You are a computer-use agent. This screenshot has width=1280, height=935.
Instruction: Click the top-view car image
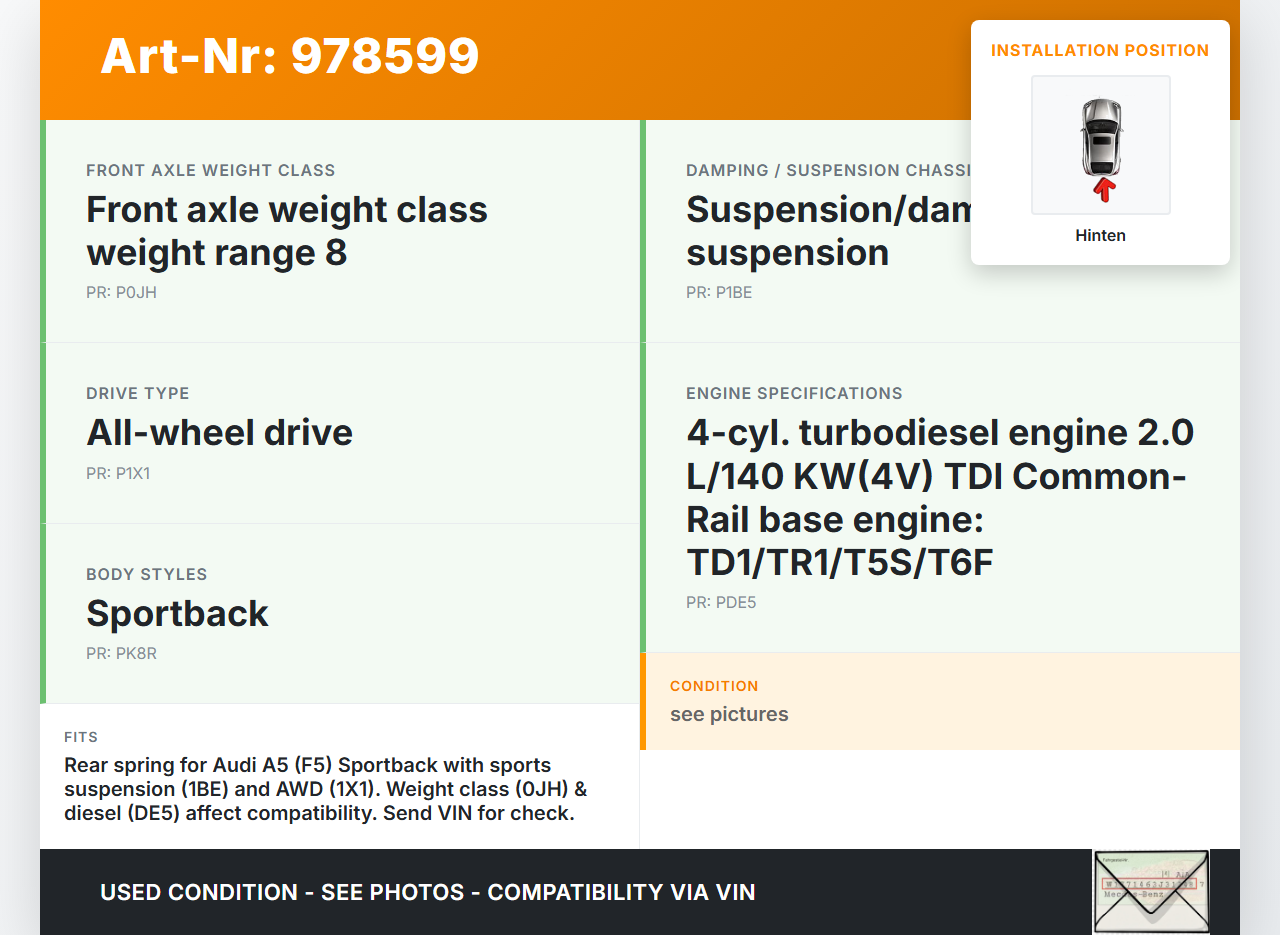tap(1100, 135)
